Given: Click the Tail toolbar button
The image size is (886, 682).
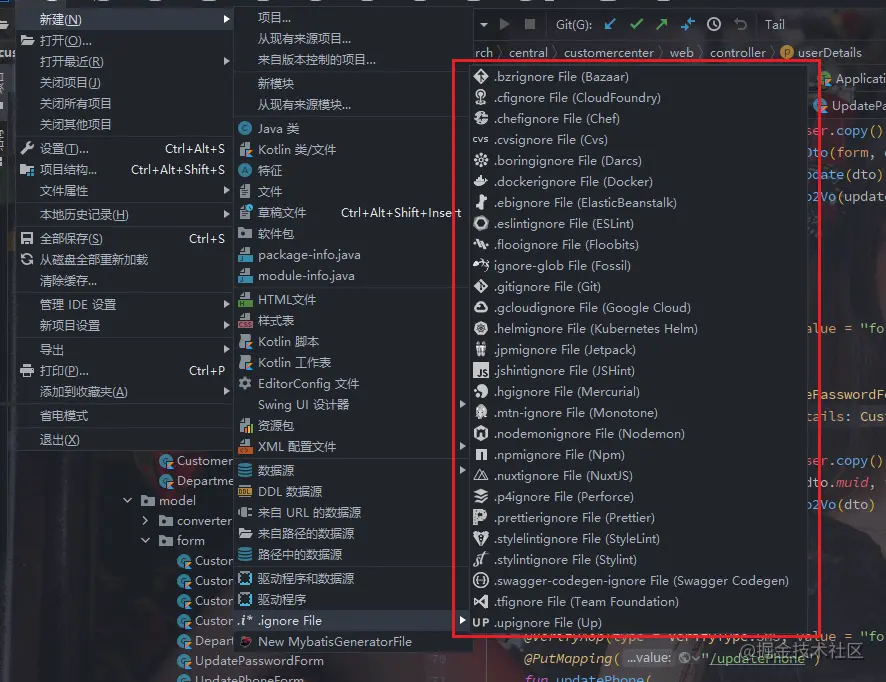Looking at the screenshot, I should tap(774, 24).
